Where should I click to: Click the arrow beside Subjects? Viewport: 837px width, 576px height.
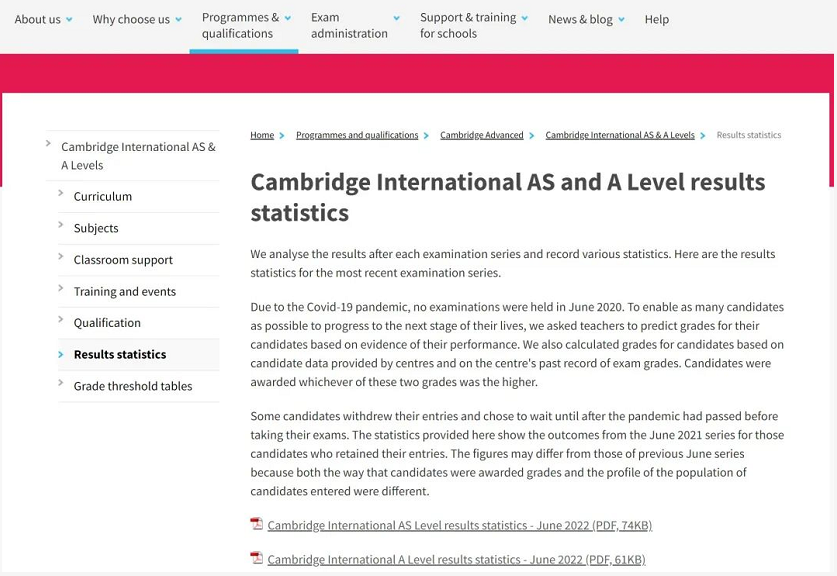pos(61,225)
